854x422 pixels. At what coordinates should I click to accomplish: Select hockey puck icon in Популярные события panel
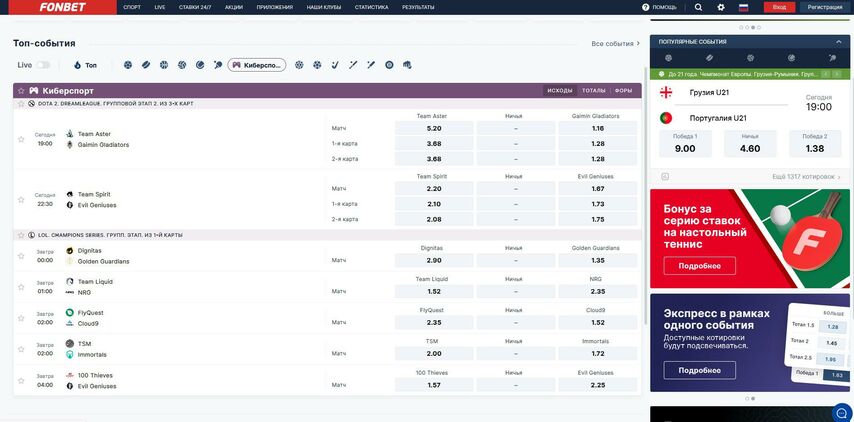coord(709,57)
